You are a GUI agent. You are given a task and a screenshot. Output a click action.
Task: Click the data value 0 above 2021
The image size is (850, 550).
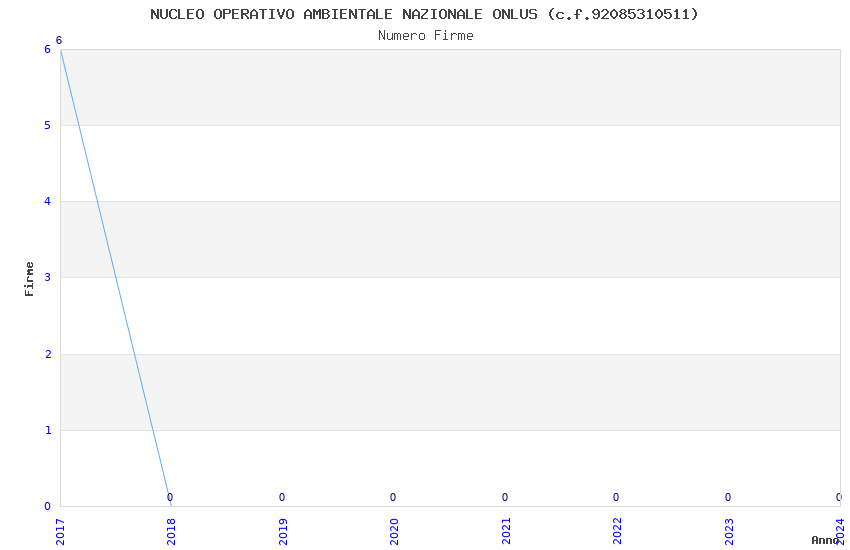point(505,497)
